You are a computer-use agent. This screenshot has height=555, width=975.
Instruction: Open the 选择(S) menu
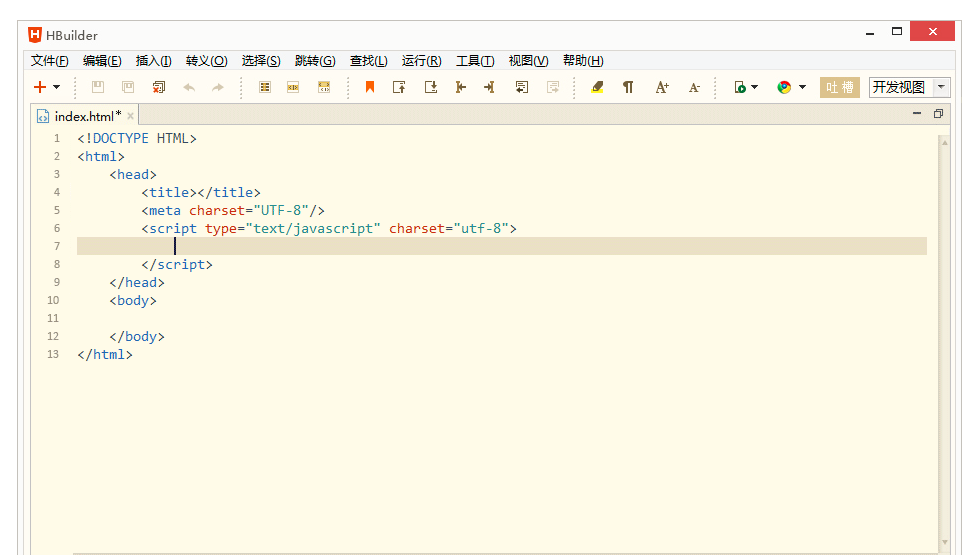[261, 61]
